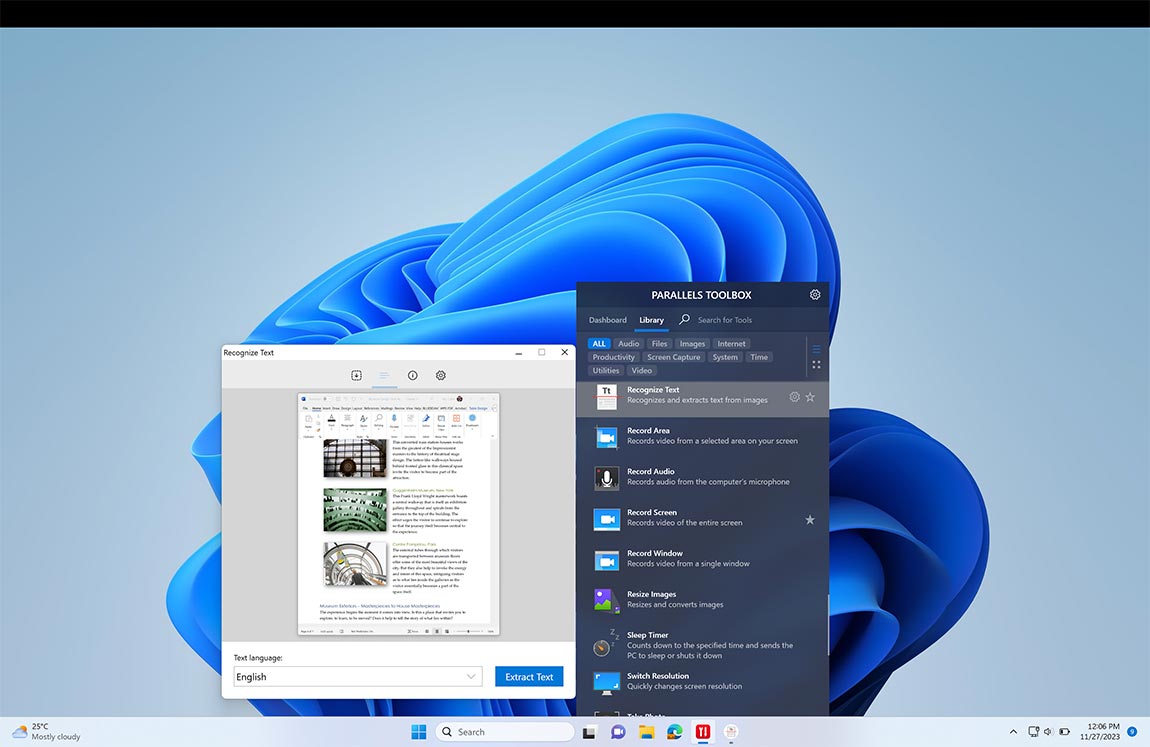Open the image import panel in Recognize Text
Image resolution: width=1150 pixels, height=747 pixels.
click(x=356, y=375)
